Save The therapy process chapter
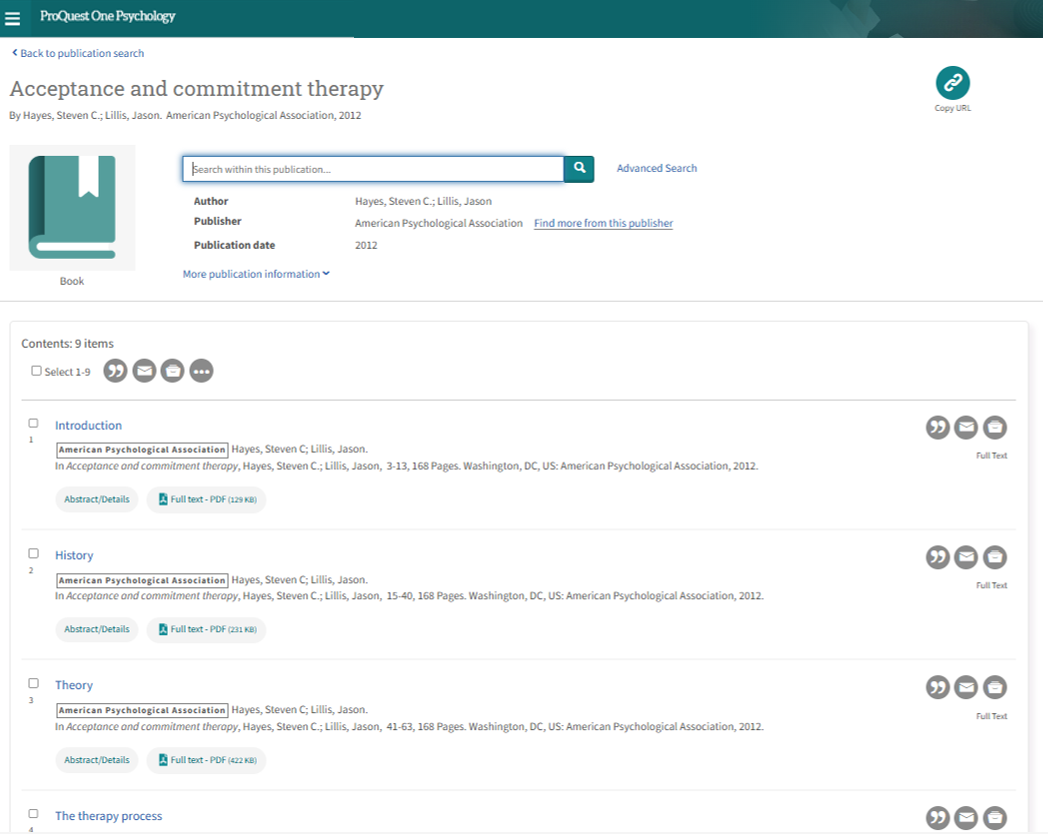The image size is (1048, 834). [x=995, y=818]
